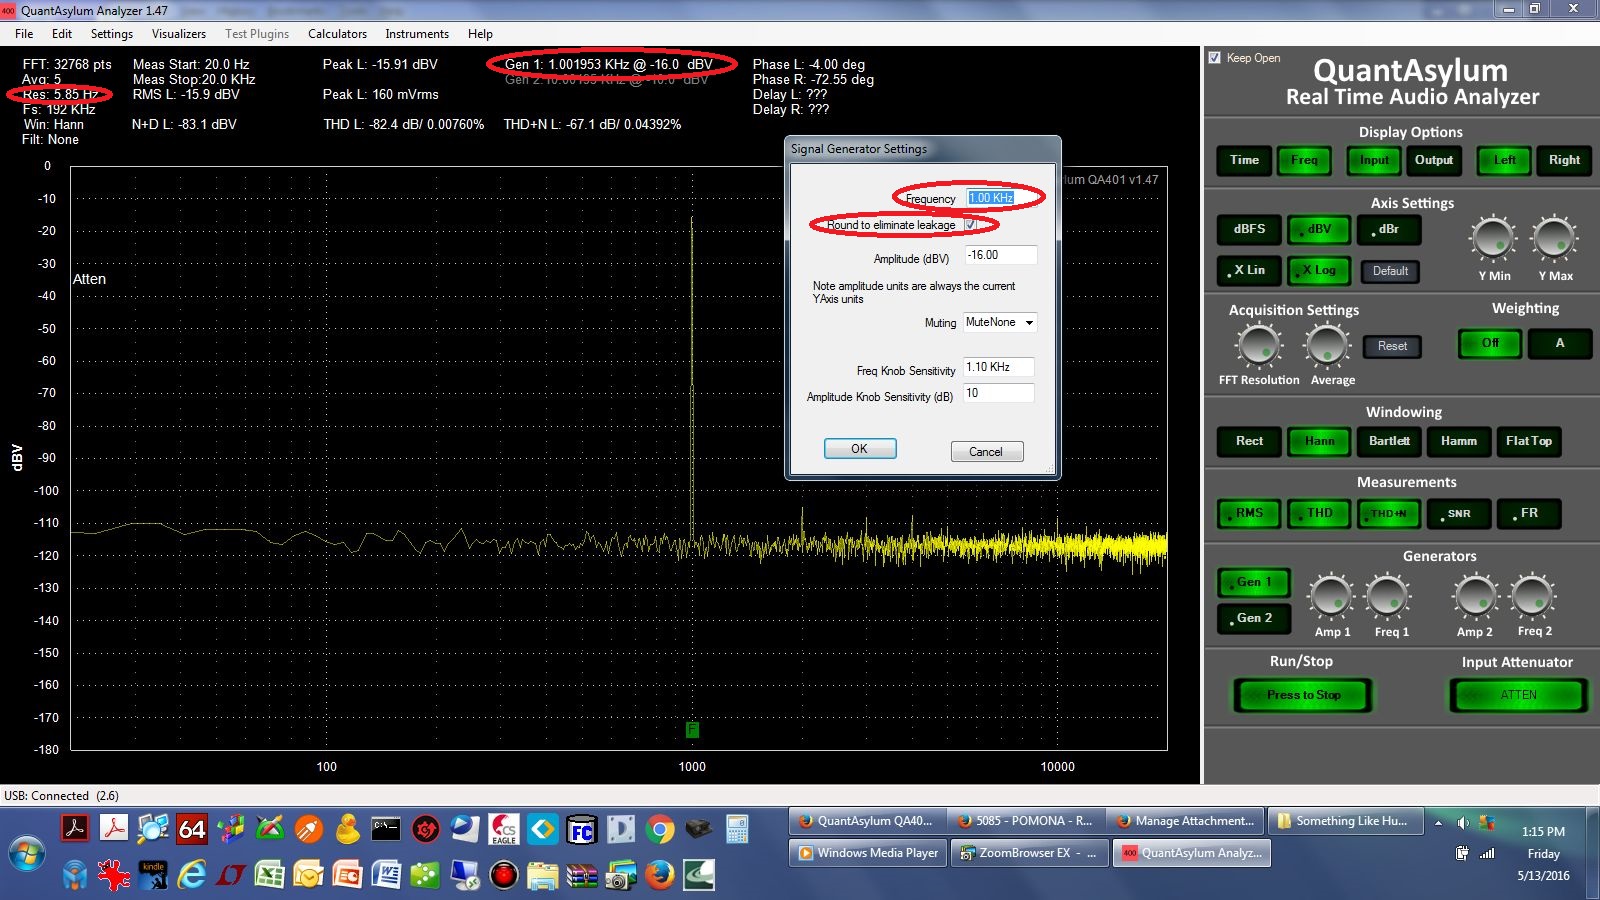Toggle the Right channel display
Screen dimensions: 1600x900
click(x=1564, y=160)
